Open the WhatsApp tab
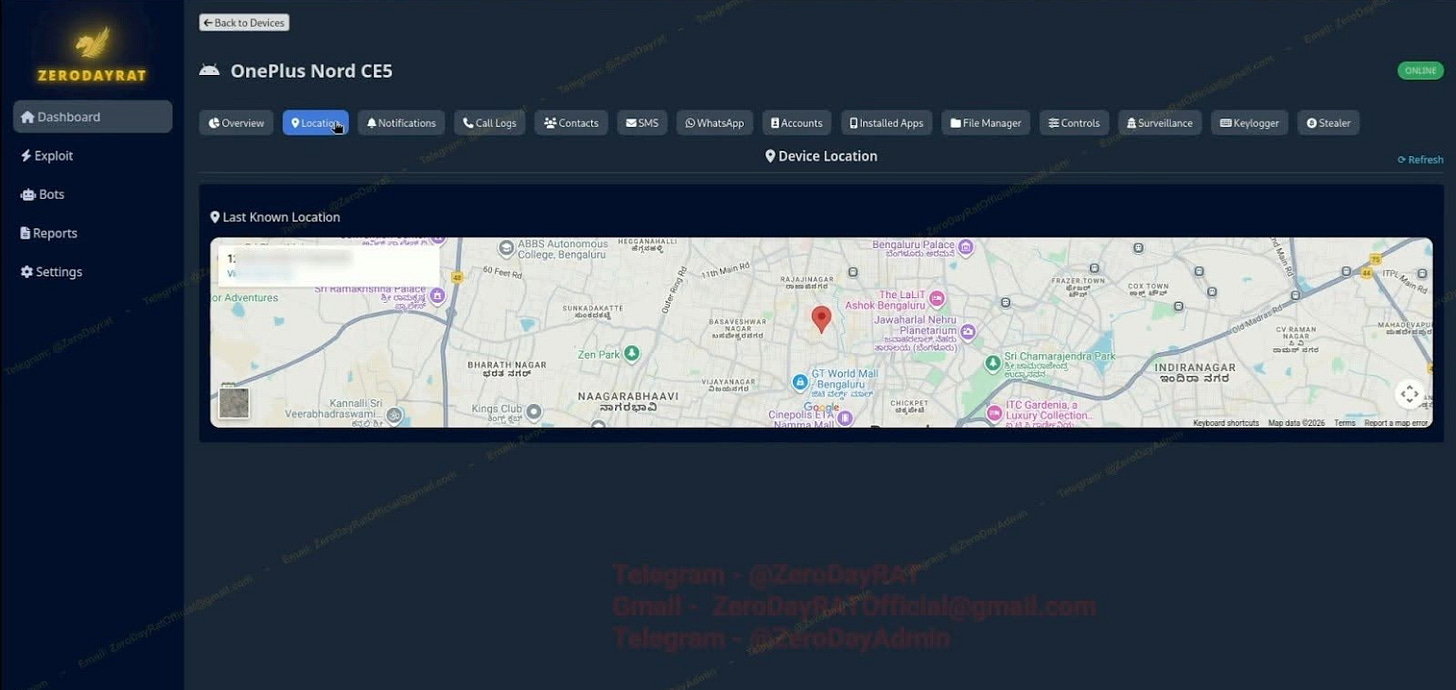Image resolution: width=1456 pixels, height=690 pixels. [x=715, y=123]
